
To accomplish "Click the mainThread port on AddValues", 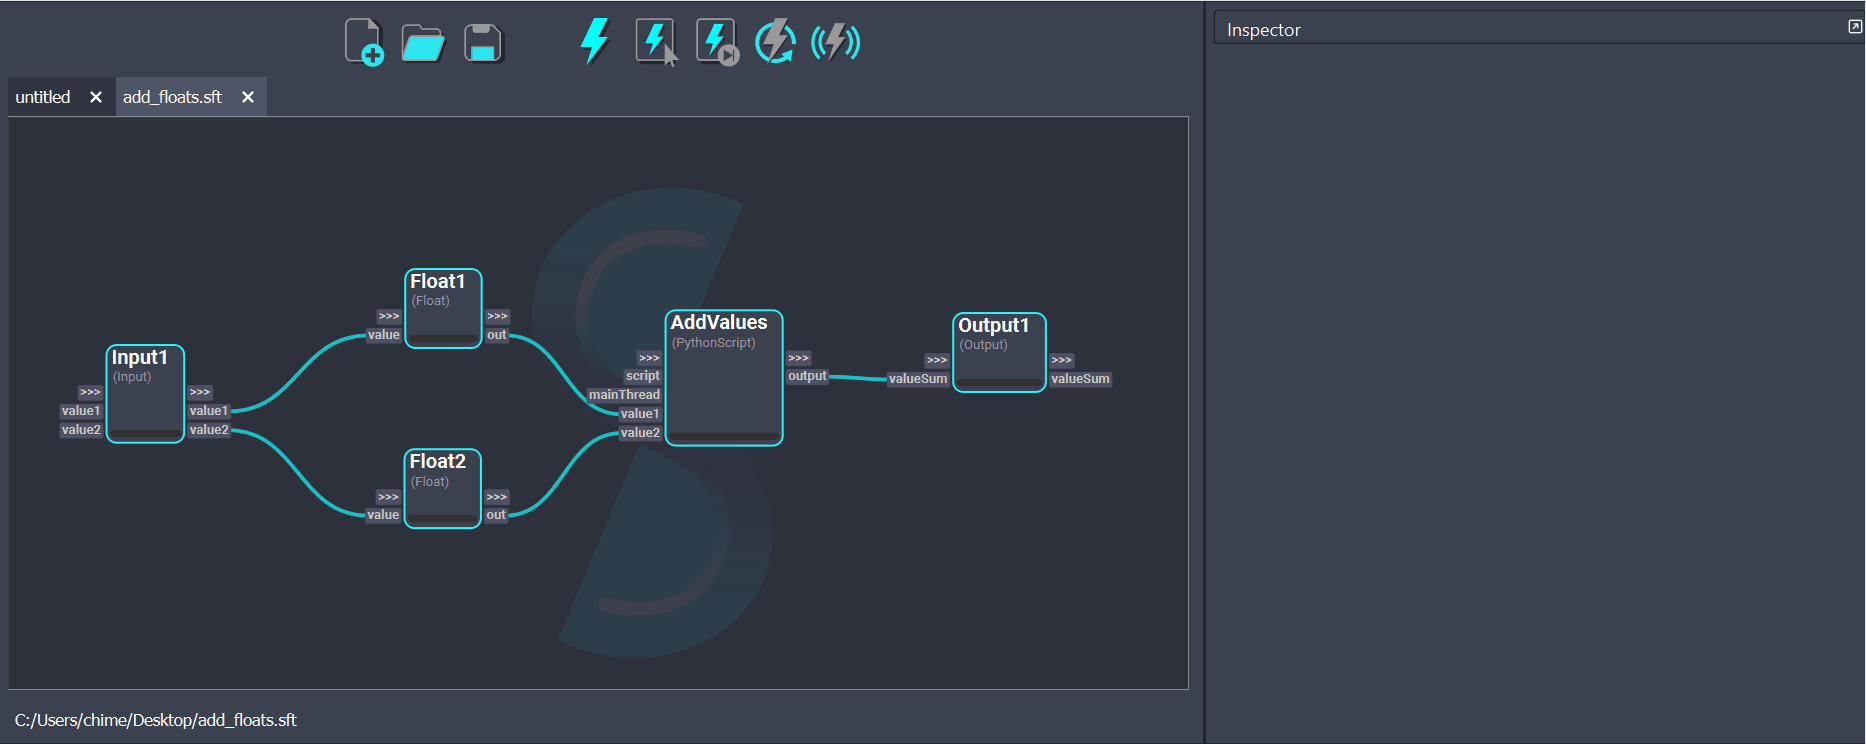I will (624, 395).
